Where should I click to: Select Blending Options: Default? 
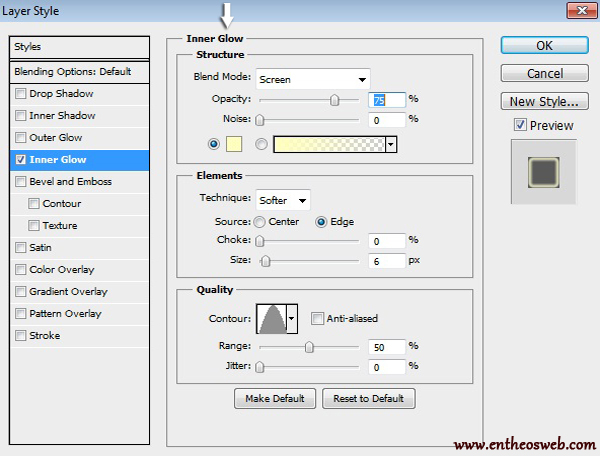78,72
